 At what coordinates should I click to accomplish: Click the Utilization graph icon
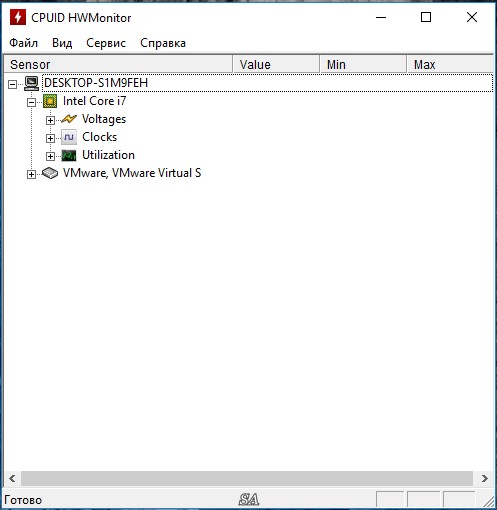(x=69, y=155)
